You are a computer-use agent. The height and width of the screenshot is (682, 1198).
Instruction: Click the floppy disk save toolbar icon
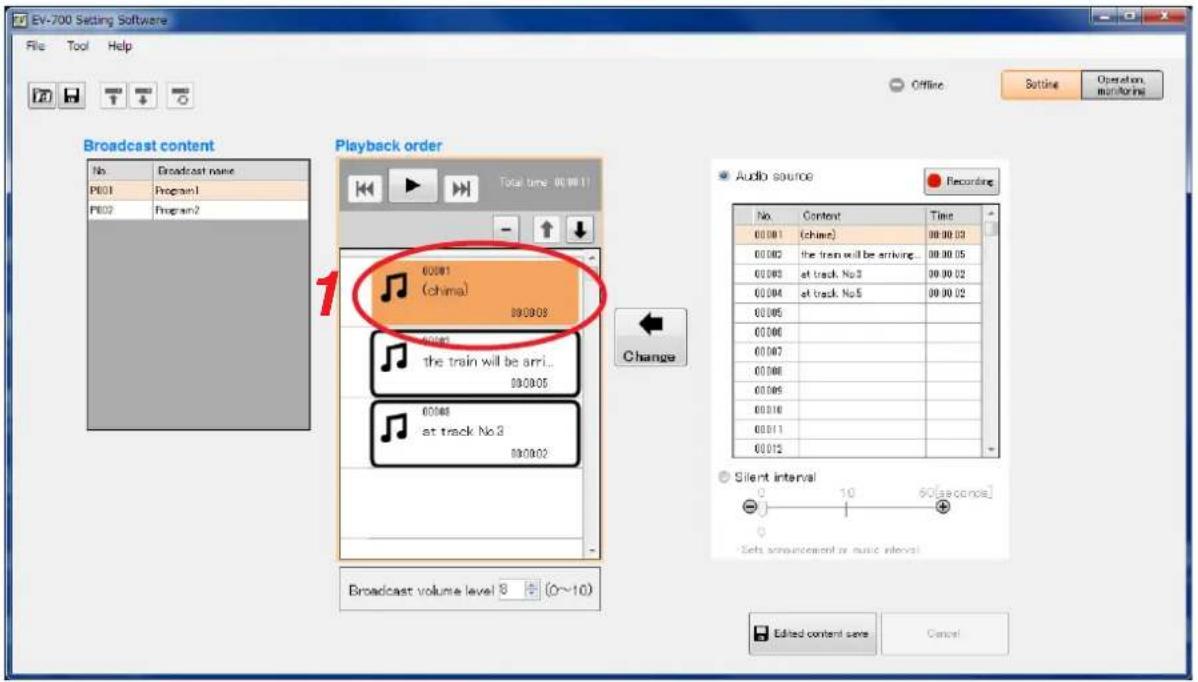72,95
